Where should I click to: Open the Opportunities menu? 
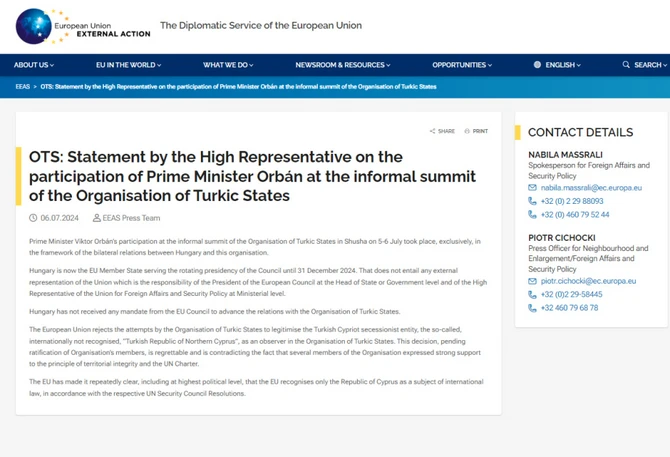[x=462, y=65]
